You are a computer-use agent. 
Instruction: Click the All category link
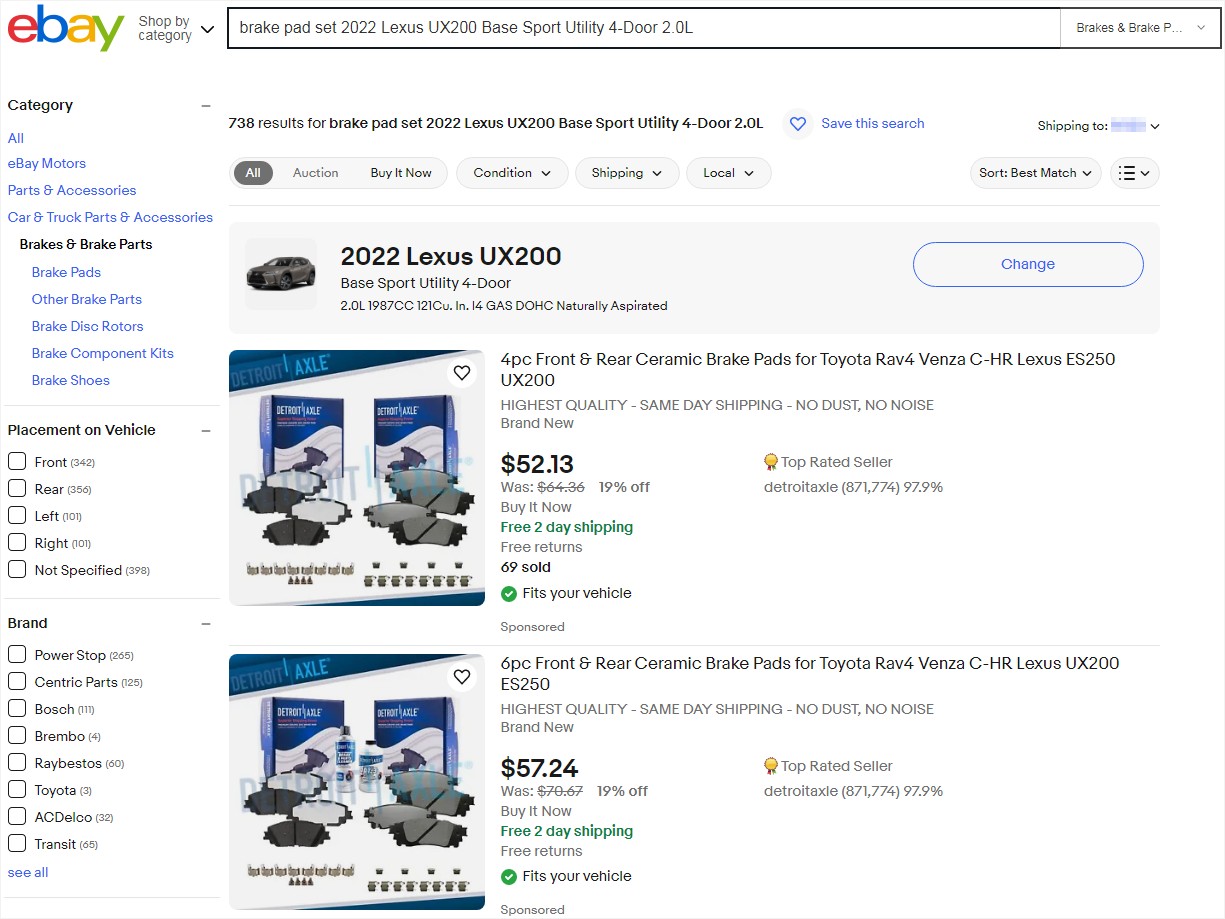point(16,138)
